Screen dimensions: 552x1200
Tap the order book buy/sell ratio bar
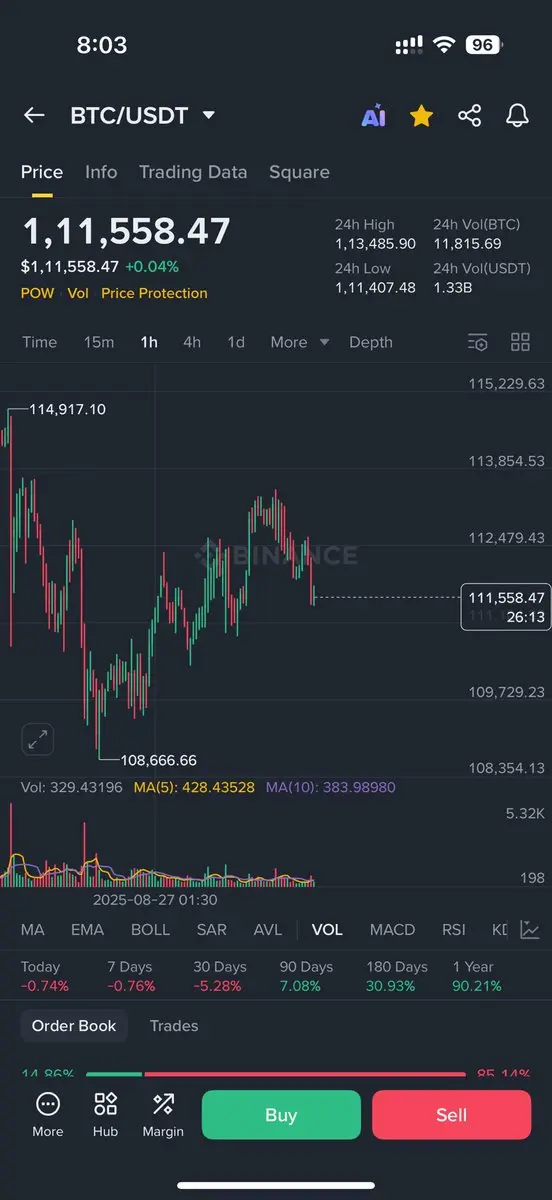tap(276, 1075)
